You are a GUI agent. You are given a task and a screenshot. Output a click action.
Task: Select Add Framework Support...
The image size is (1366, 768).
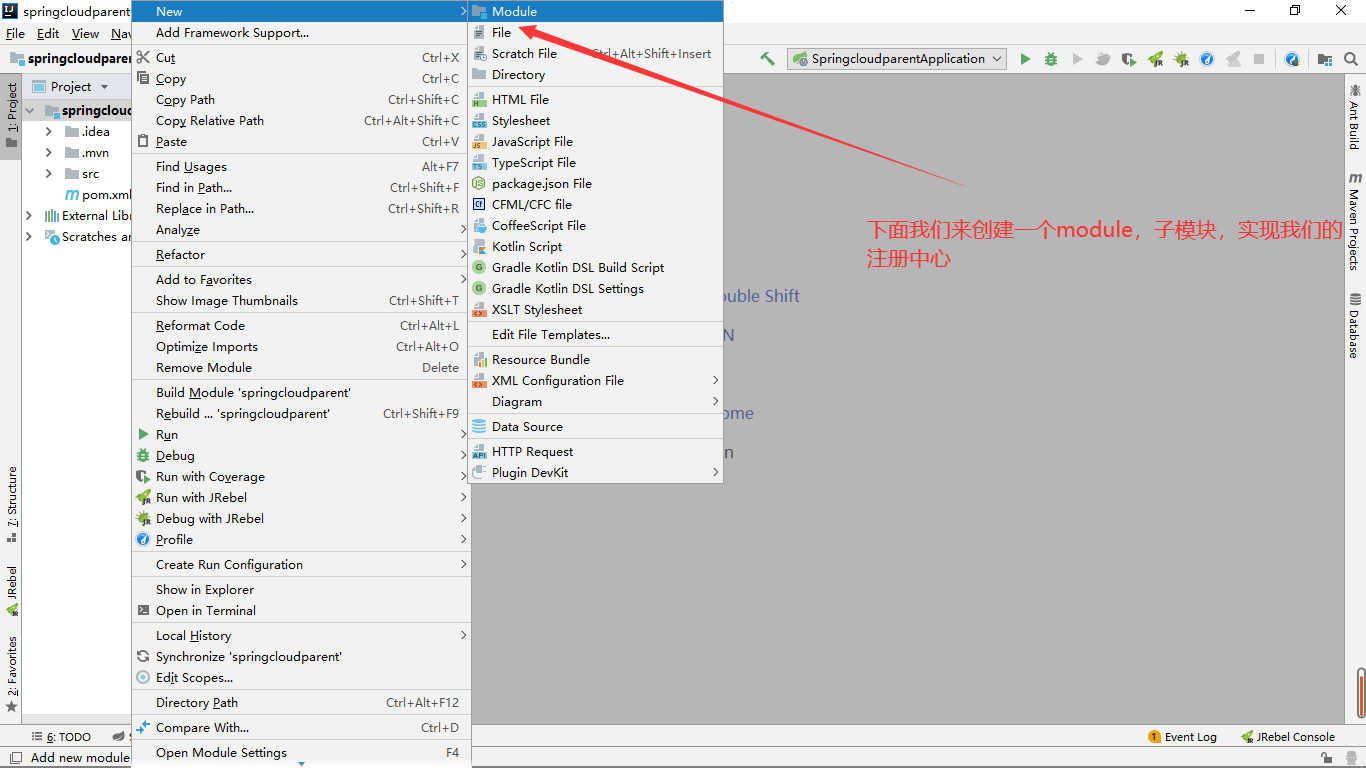click(301, 33)
